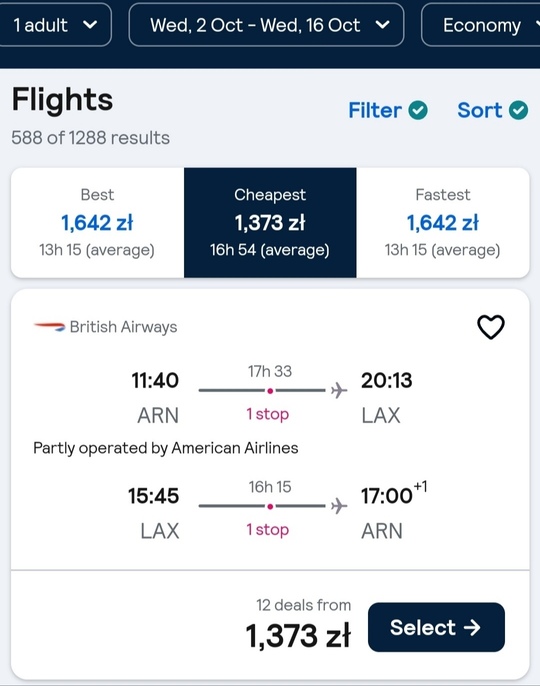Open the Economy cabin class dropdown
540x686 pixels.
tap(480, 25)
